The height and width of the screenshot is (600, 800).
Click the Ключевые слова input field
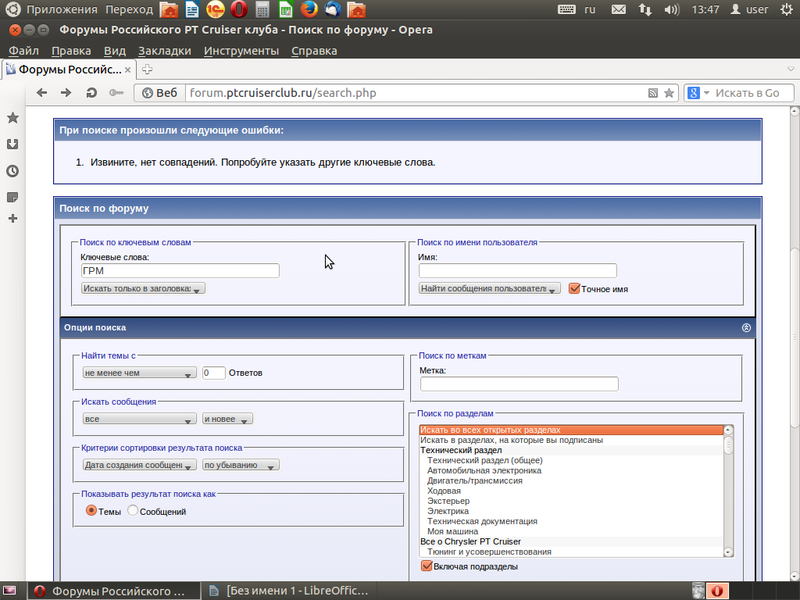coord(180,270)
